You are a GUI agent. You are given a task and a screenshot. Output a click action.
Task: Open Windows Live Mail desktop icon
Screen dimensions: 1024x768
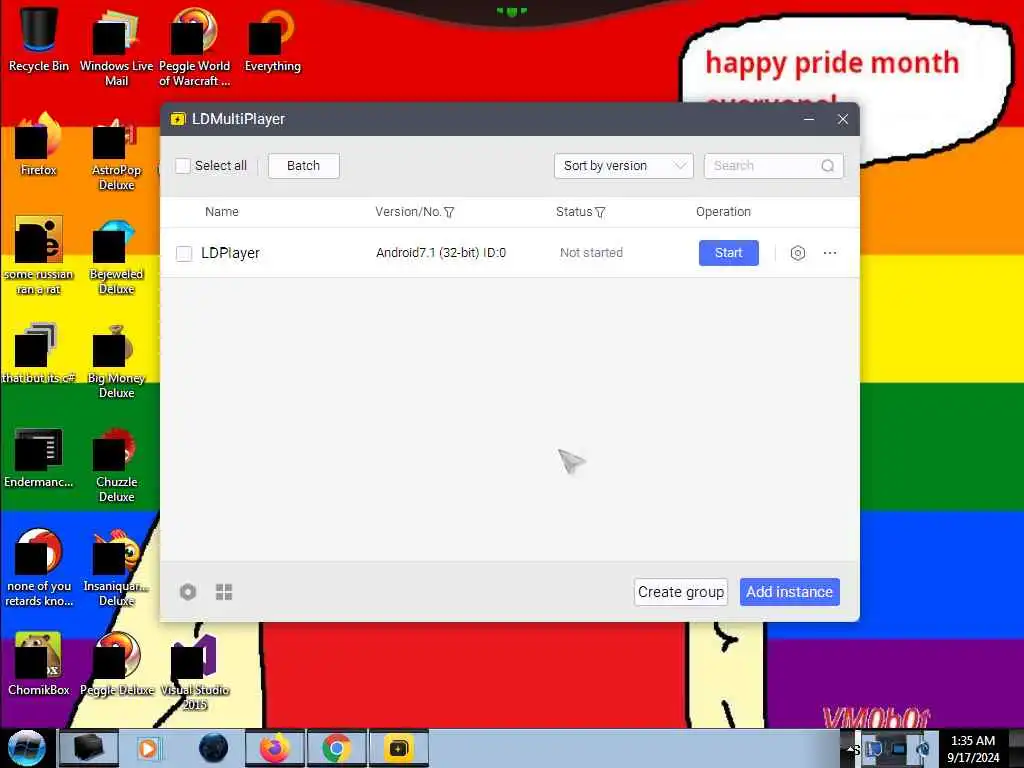click(116, 46)
